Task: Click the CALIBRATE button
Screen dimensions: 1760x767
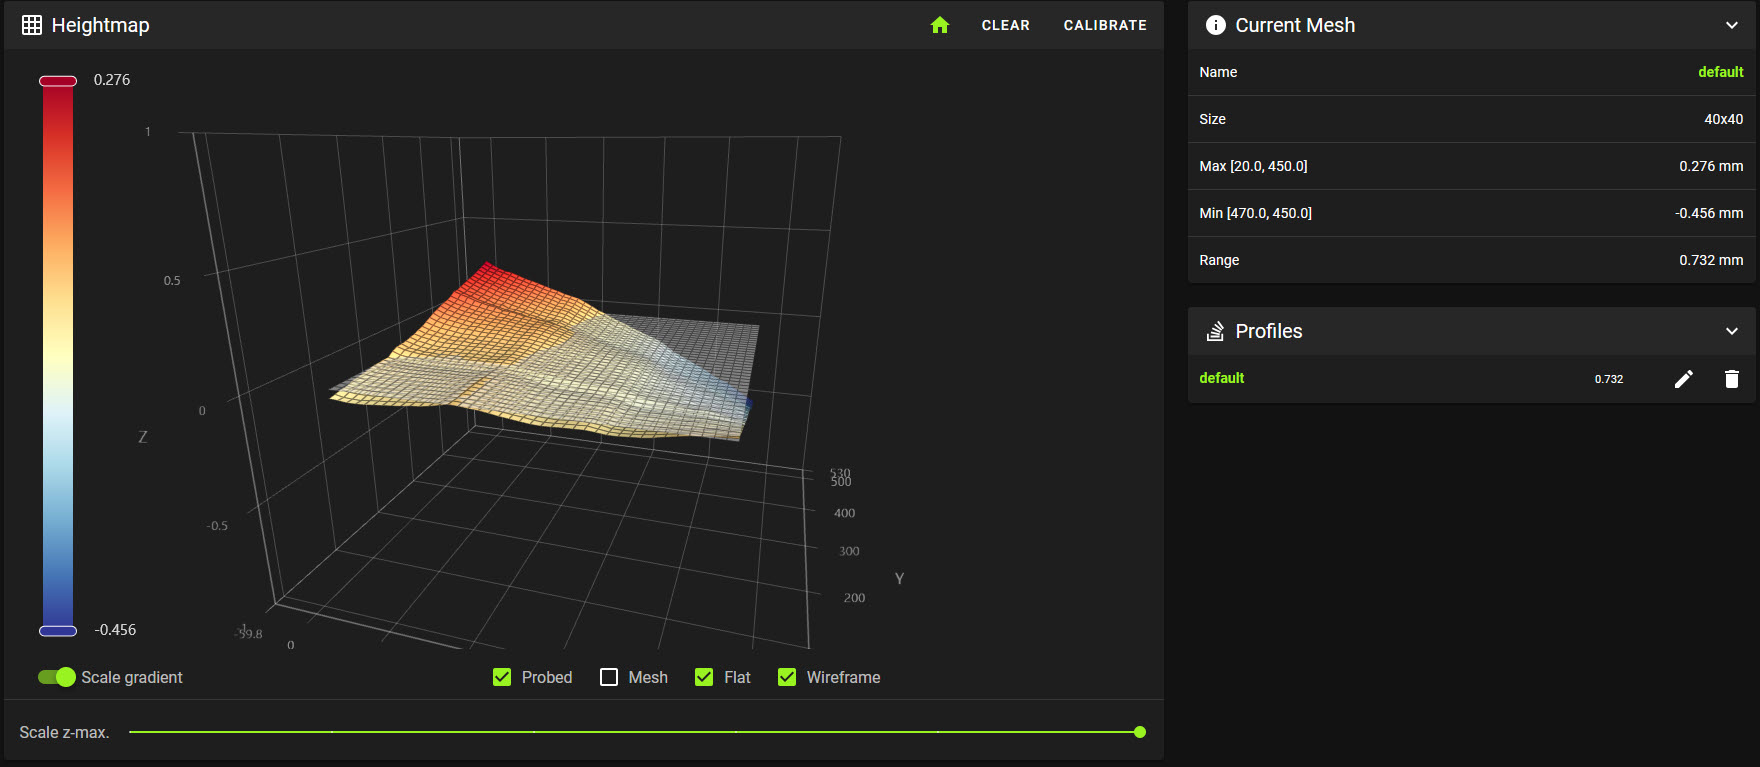Action: pyautogui.click(x=1105, y=25)
